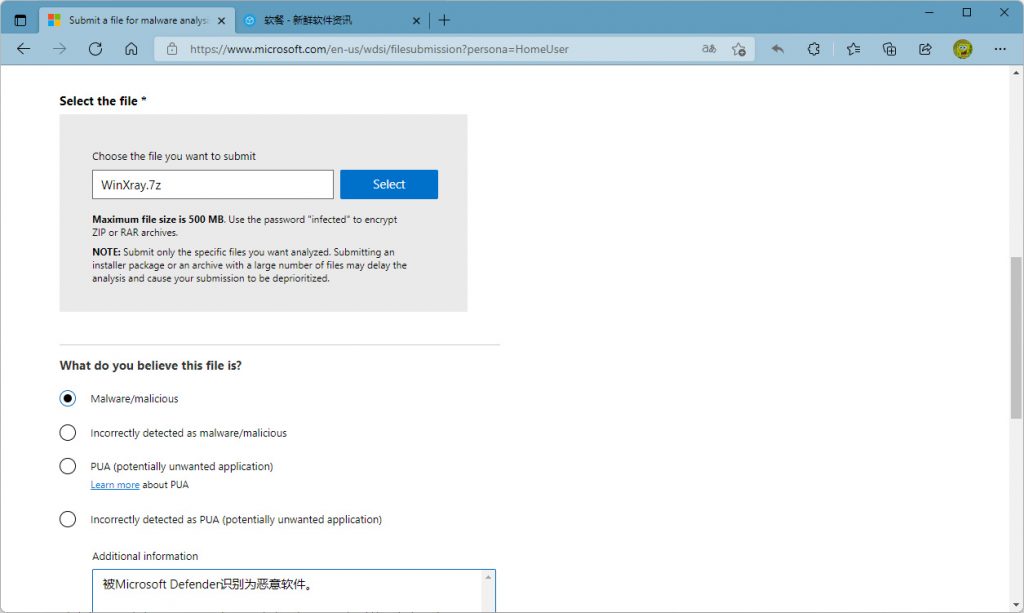Select PUA (potentially unwanted application) option
The width and height of the screenshot is (1024, 613).
pyautogui.click(x=68, y=466)
